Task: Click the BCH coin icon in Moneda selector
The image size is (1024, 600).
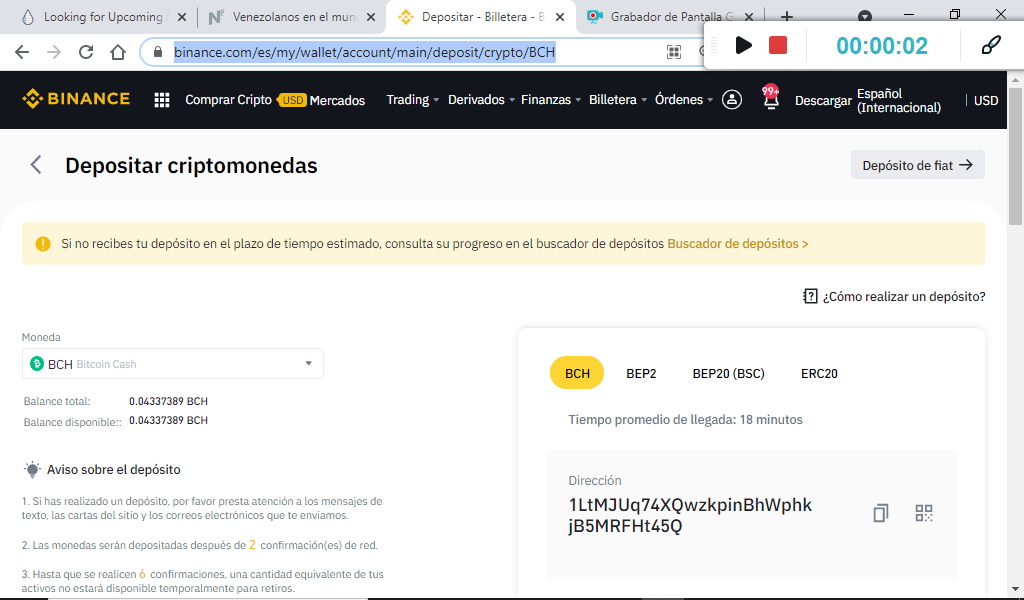Action: click(37, 364)
